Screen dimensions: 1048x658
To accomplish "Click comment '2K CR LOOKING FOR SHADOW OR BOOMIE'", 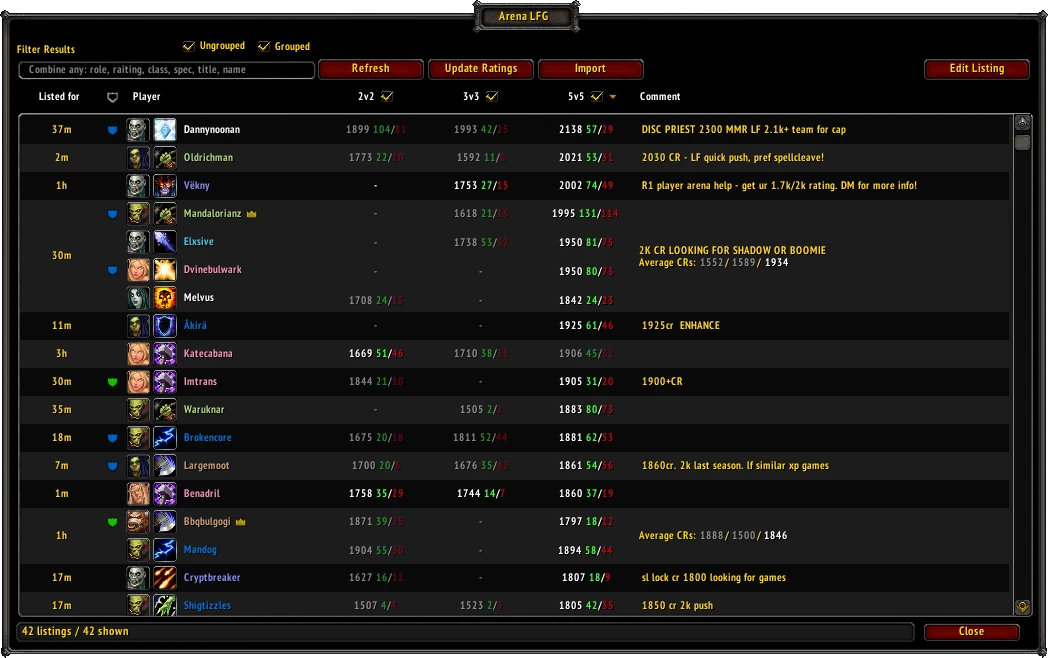I will 732,251.
